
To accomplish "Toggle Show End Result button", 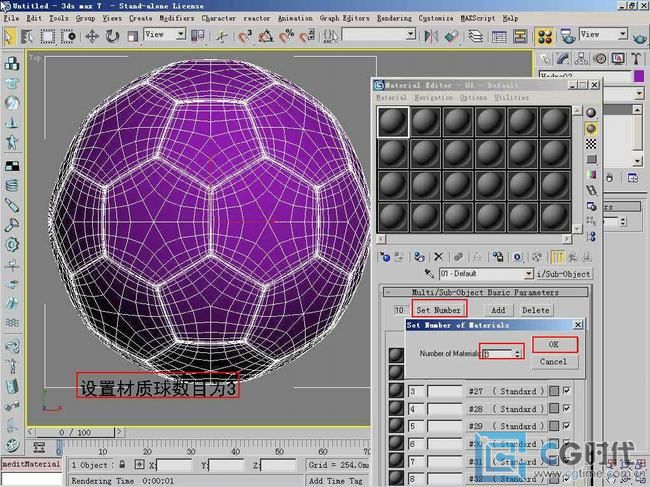I will point(558,257).
